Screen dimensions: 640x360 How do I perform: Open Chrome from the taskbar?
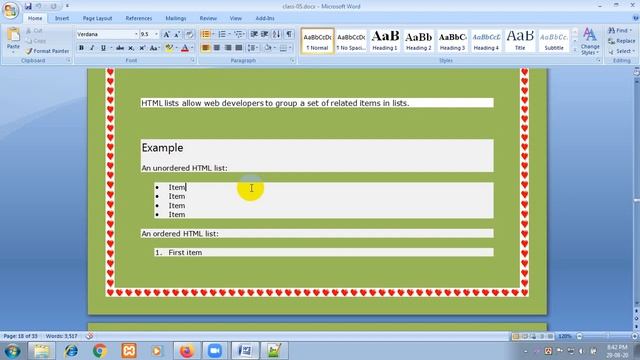pos(100,351)
